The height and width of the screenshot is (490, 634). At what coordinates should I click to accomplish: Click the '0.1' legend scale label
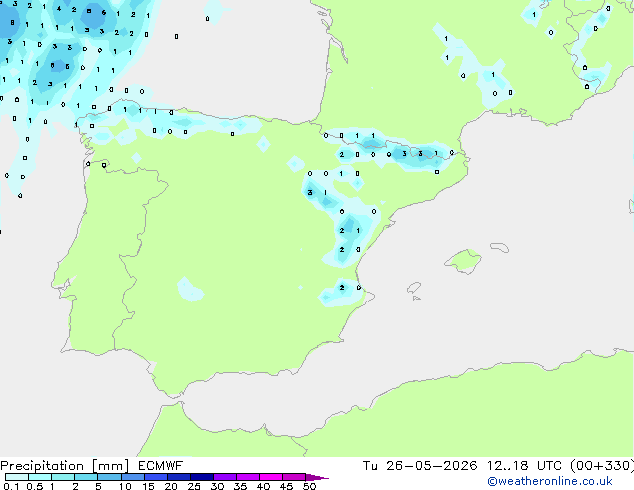coord(11,486)
